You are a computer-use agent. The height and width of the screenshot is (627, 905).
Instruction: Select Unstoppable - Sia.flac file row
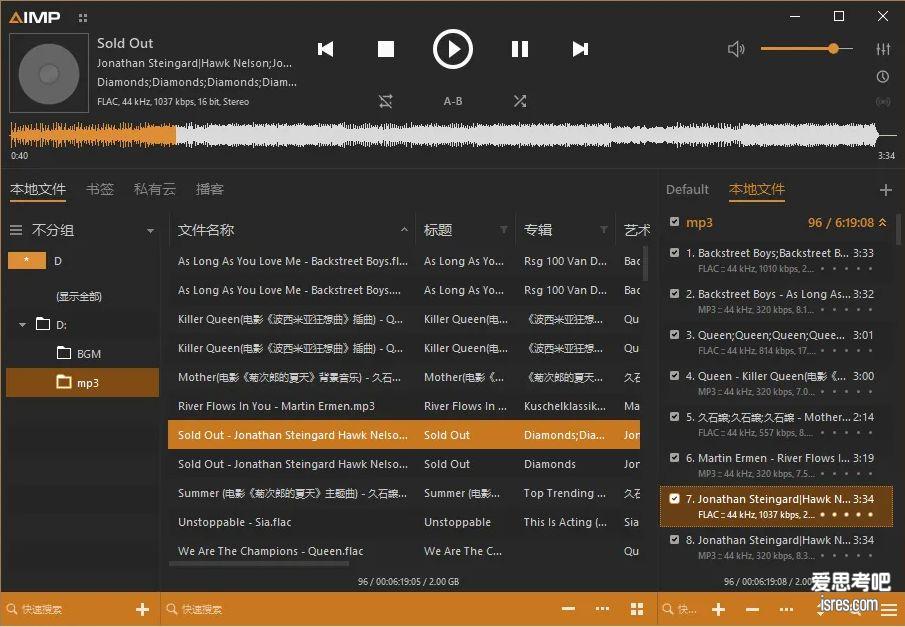pos(404,522)
